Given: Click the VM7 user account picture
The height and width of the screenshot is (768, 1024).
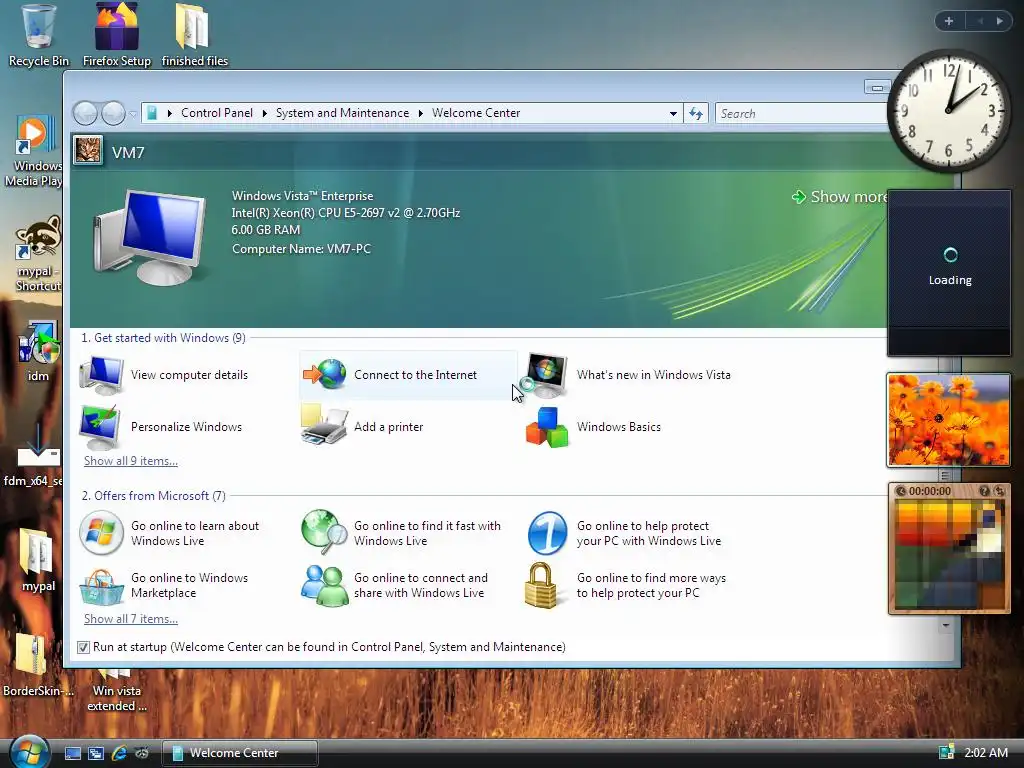Looking at the screenshot, I should coord(88,151).
